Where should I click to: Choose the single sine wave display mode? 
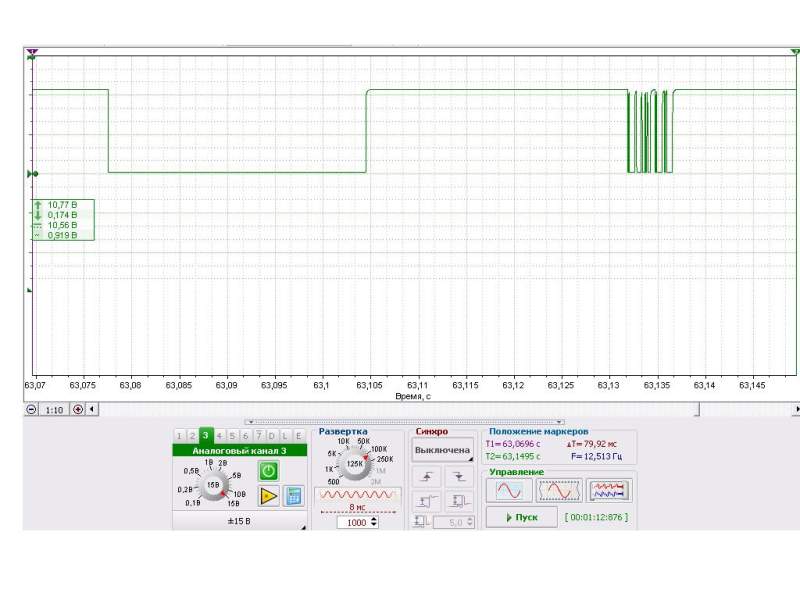(x=509, y=490)
